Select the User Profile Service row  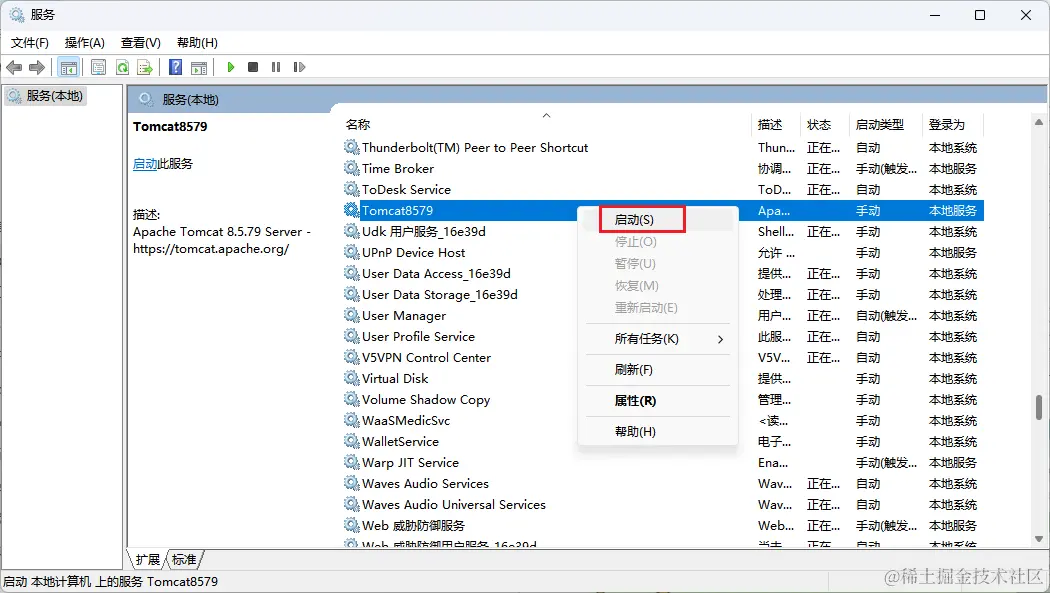(x=663, y=336)
